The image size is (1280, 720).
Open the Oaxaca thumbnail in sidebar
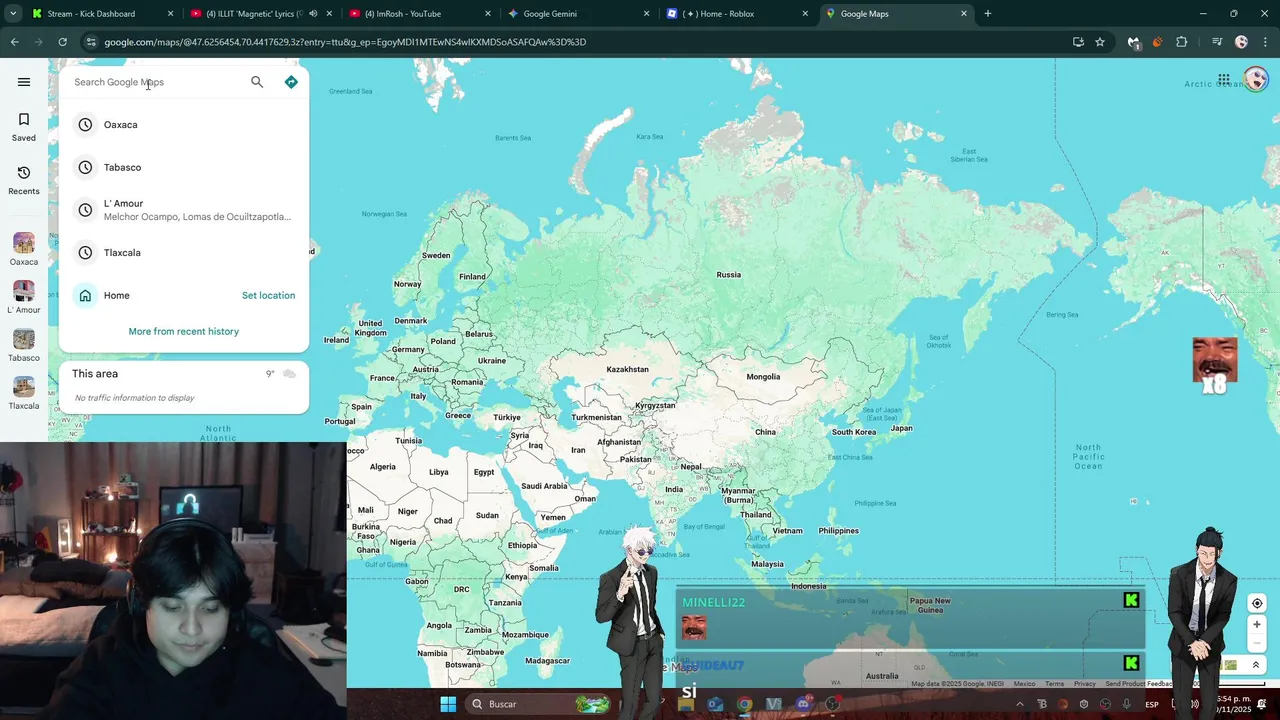click(x=24, y=249)
